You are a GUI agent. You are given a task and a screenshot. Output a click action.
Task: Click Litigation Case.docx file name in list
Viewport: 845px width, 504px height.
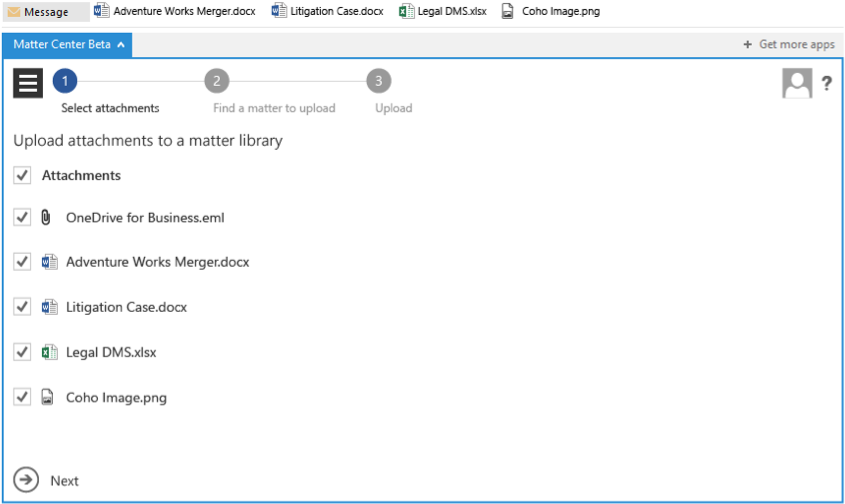126,307
